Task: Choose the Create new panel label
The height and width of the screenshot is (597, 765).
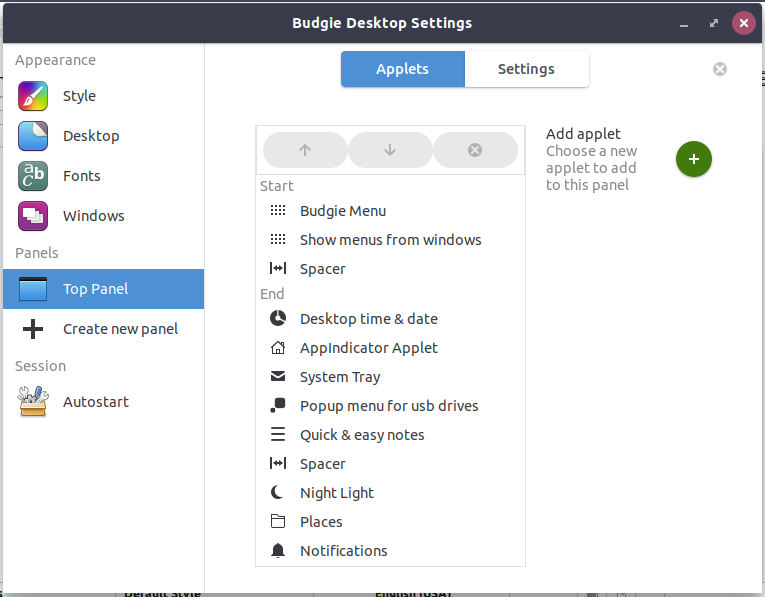Action: point(121,329)
